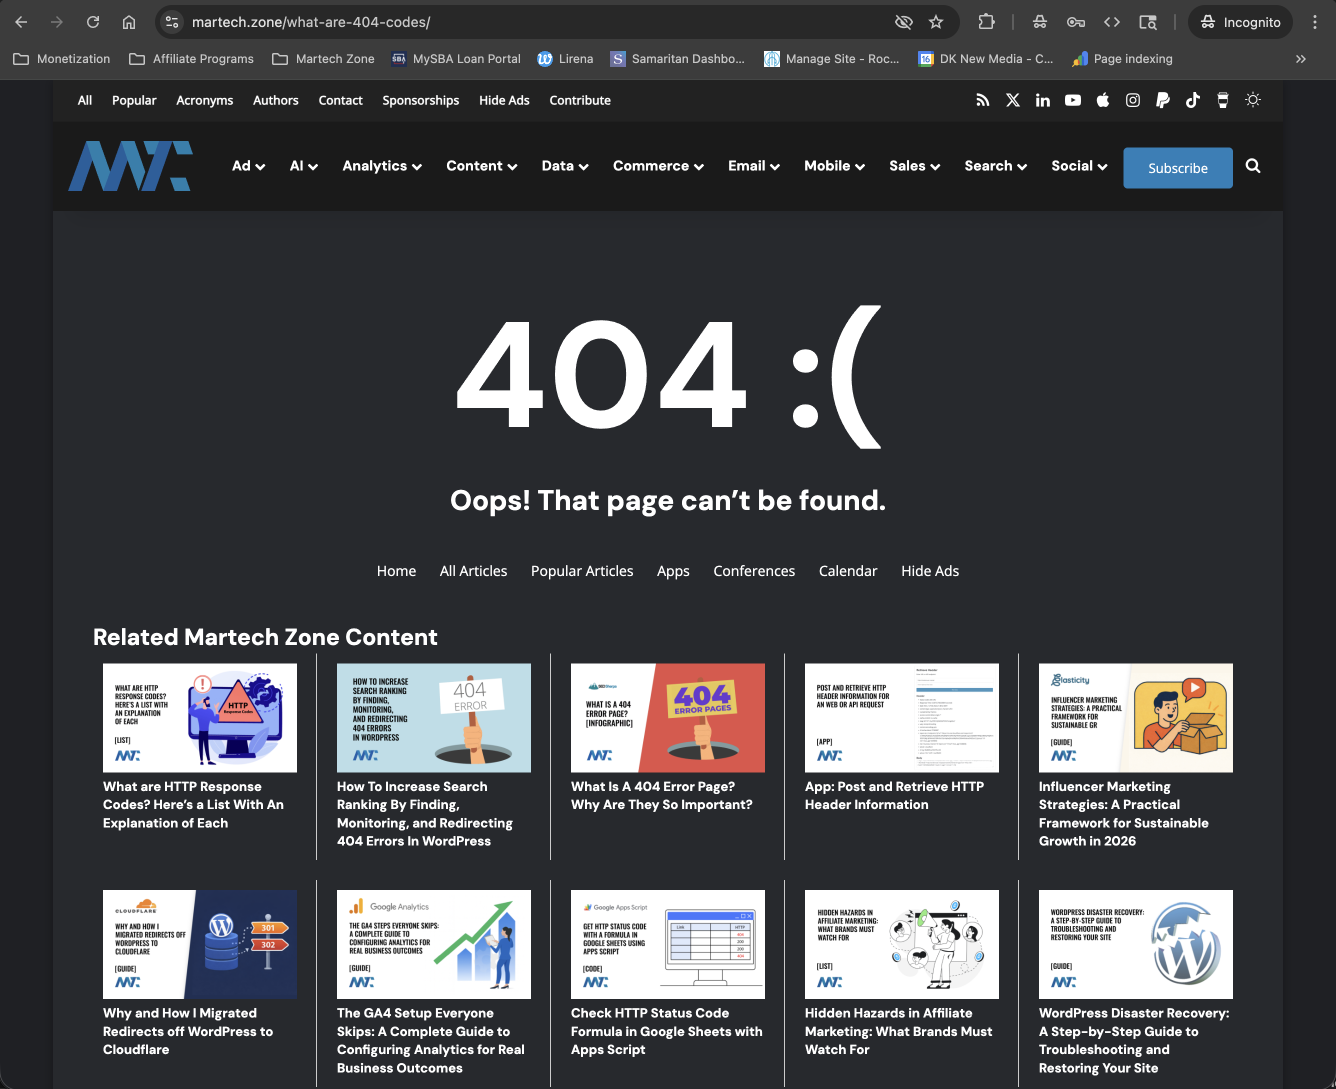The image size is (1336, 1089).
Task: Select the Instagram icon in the header
Action: coord(1132,100)
